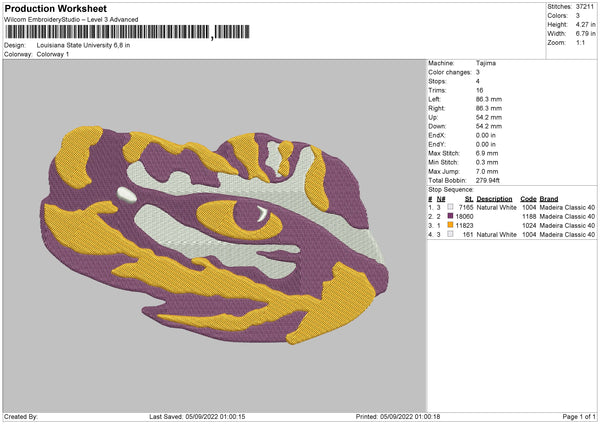This screenshot has height=424, width=600.
Task: Click design name 'Louisiana State University 6,8 in'
Action: (83, 45)
